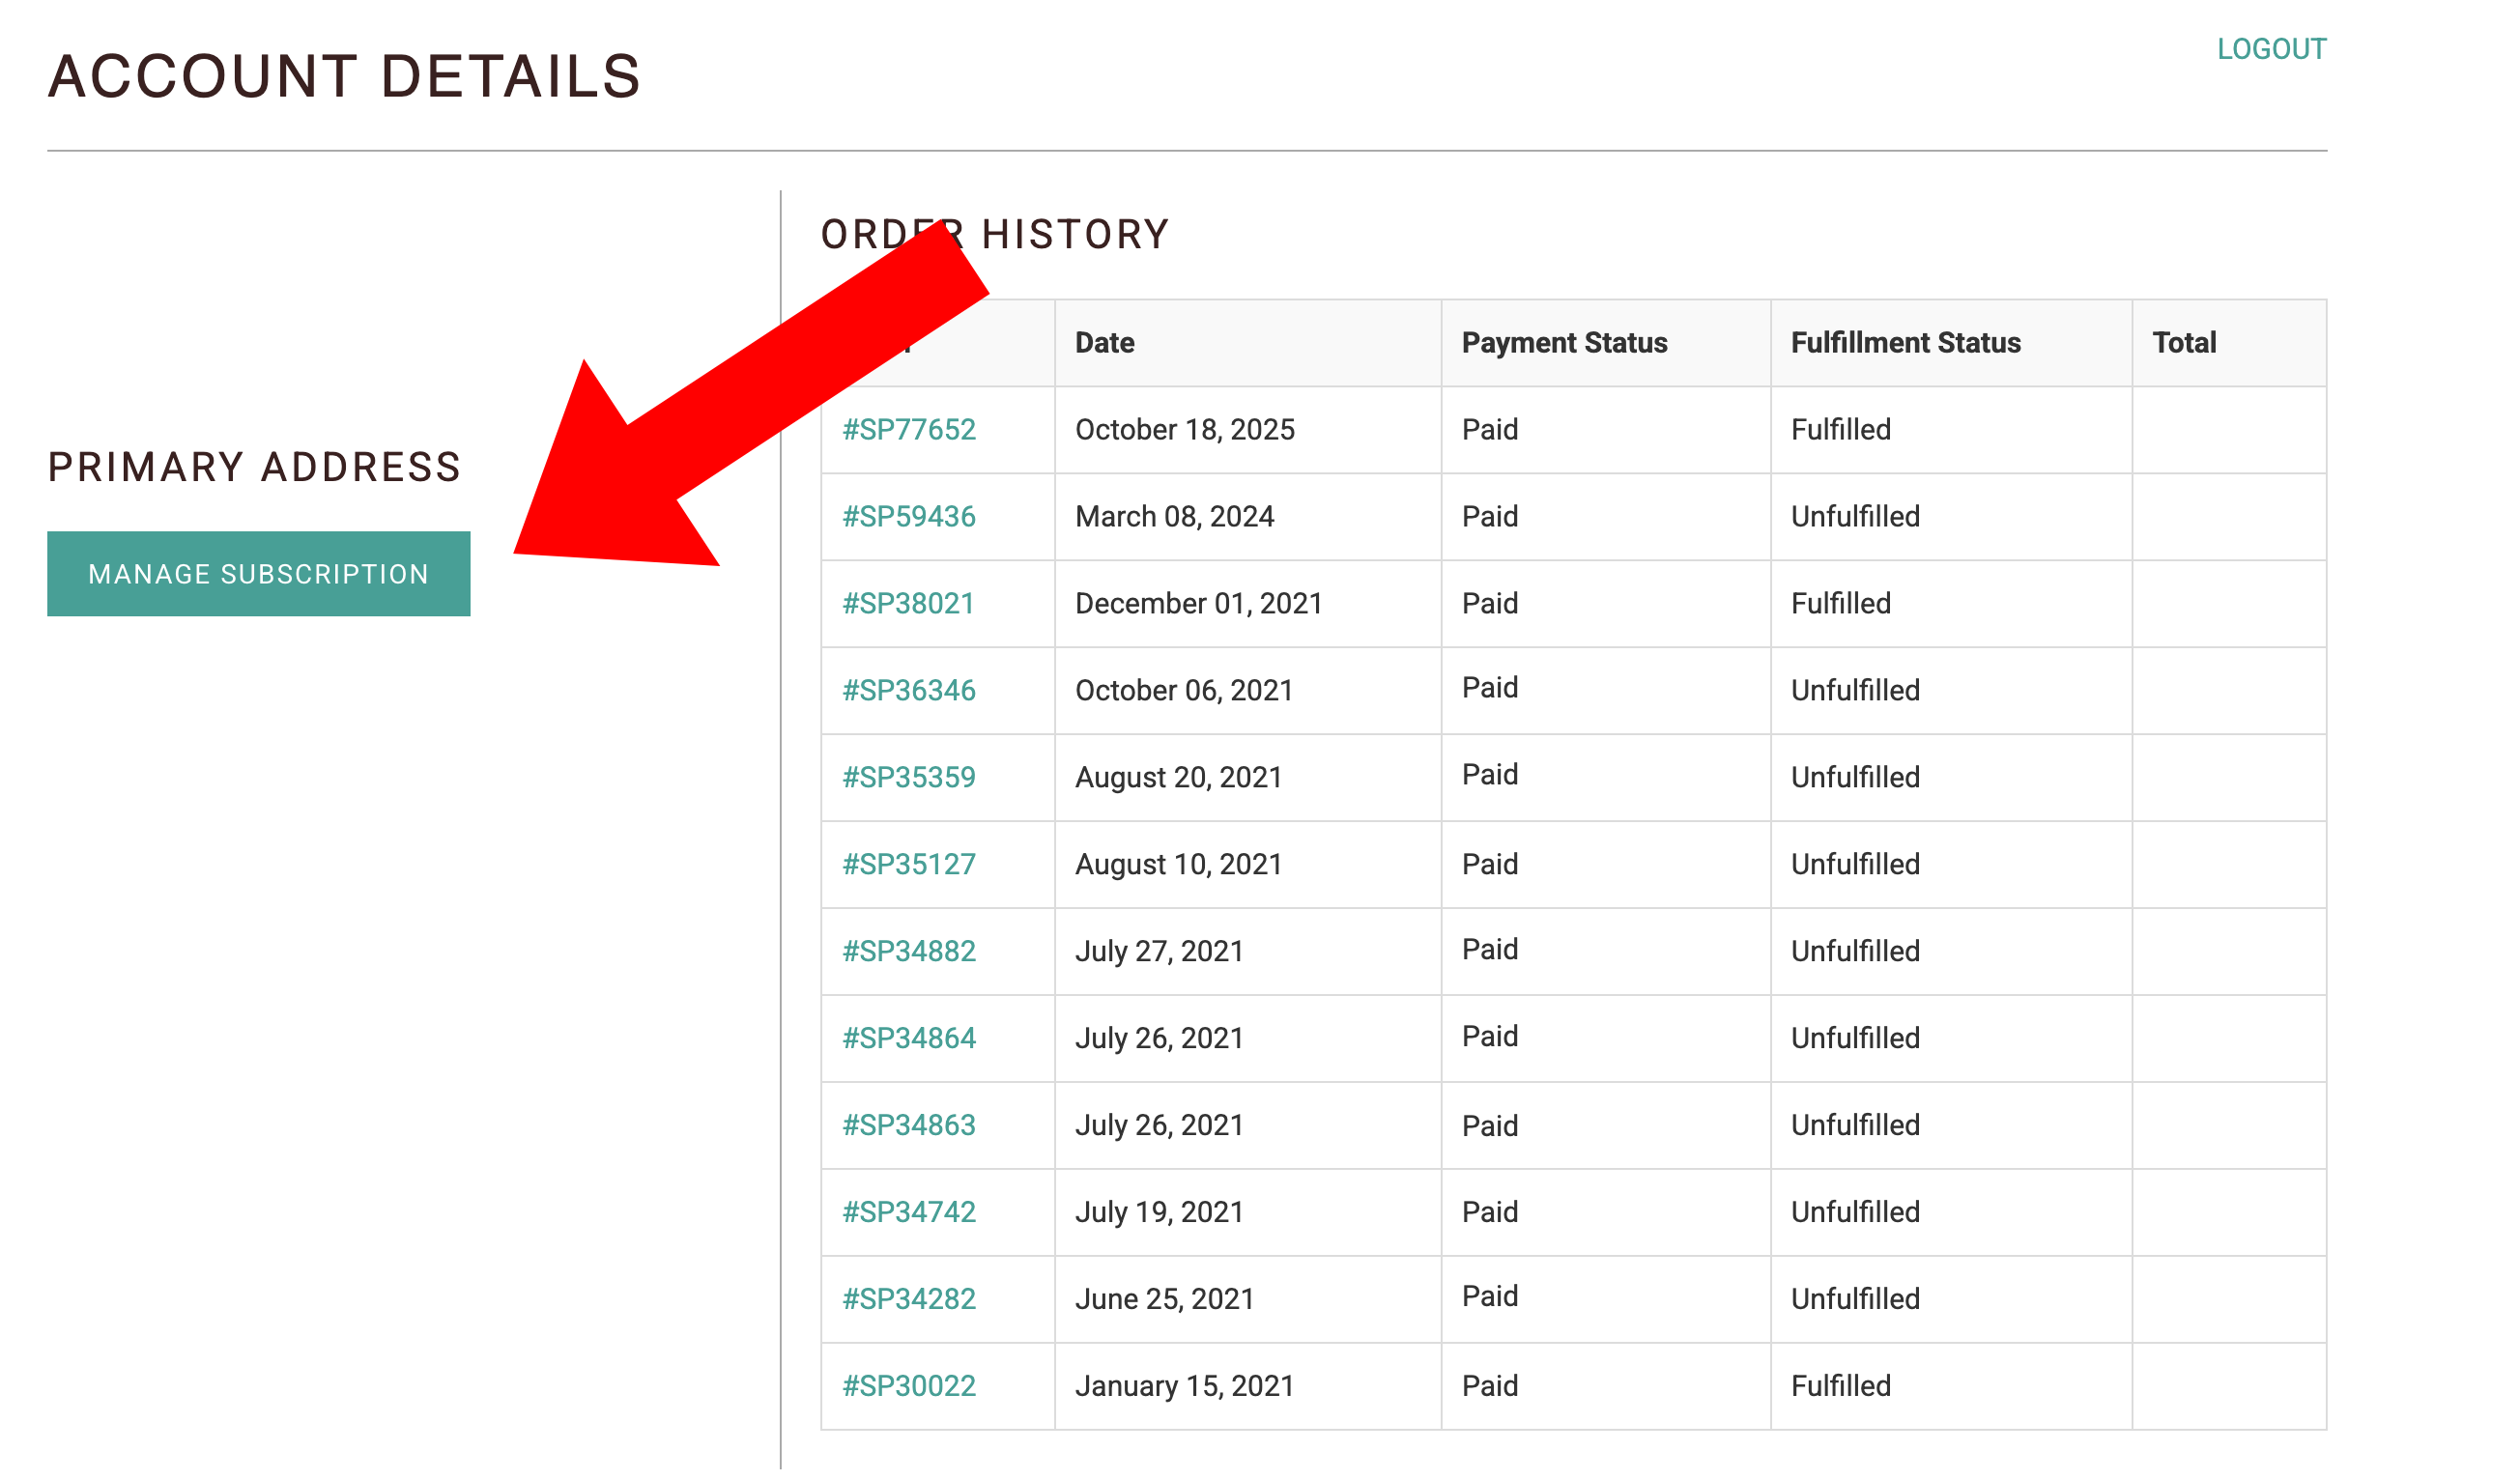The image size is (2520, 1480).
Task: Open order #SP77652
Action: point(908,430)
